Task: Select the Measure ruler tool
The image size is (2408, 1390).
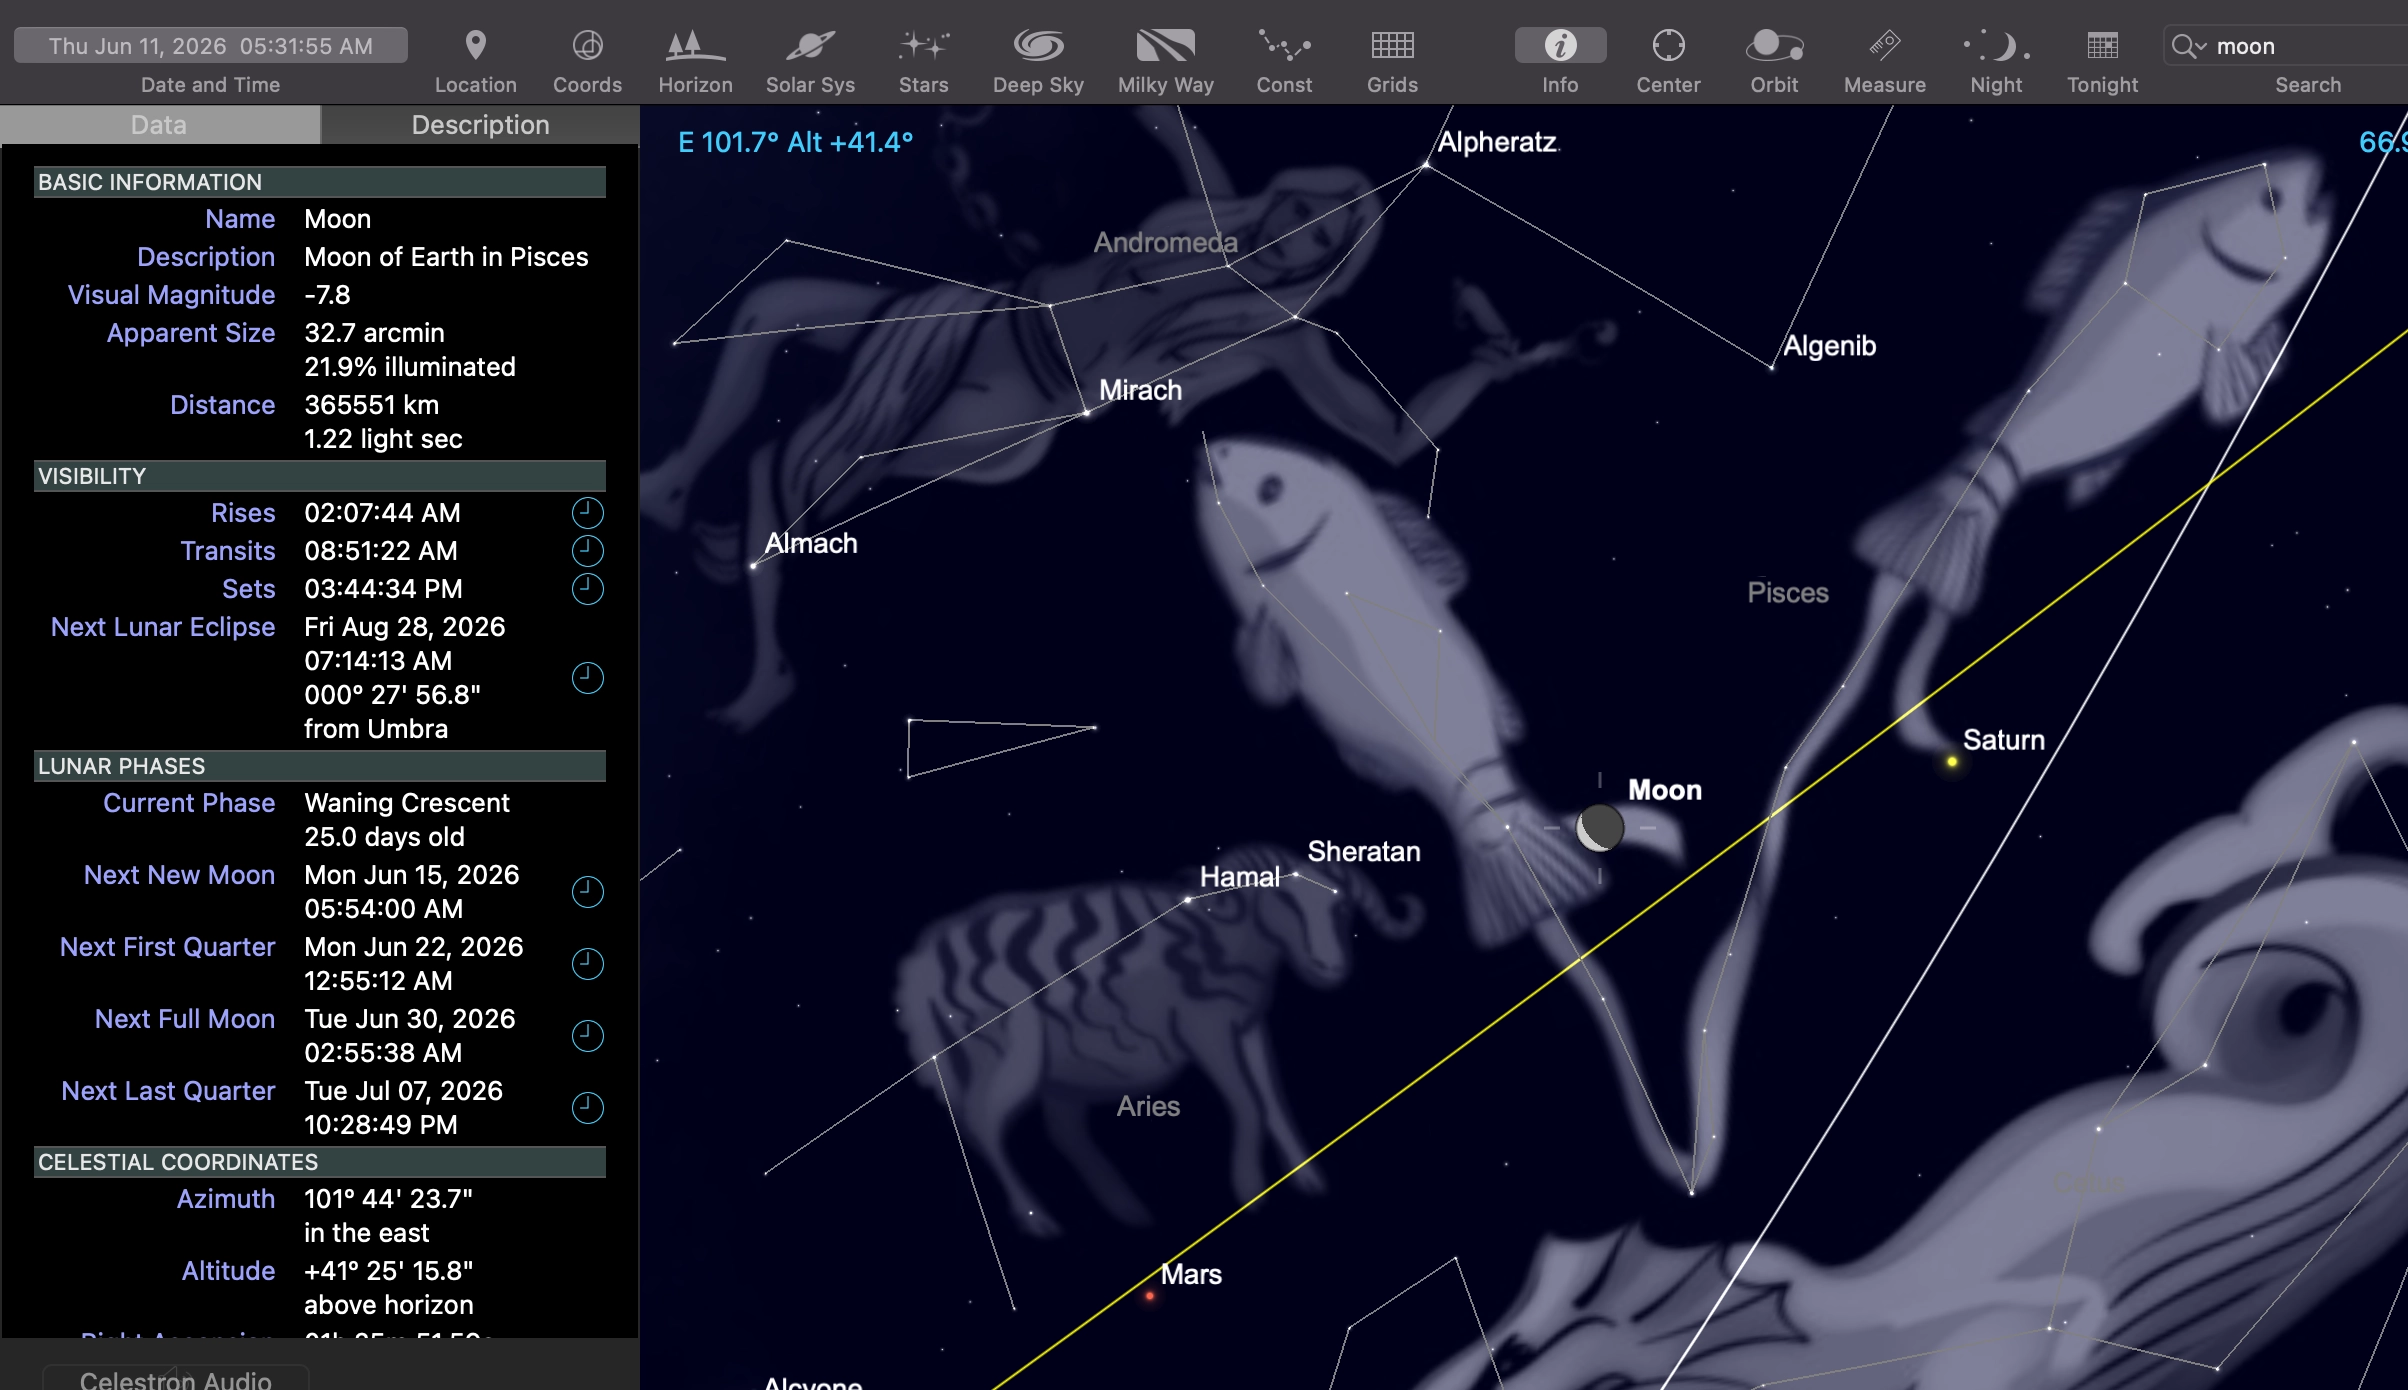Action: point(1884,46)
